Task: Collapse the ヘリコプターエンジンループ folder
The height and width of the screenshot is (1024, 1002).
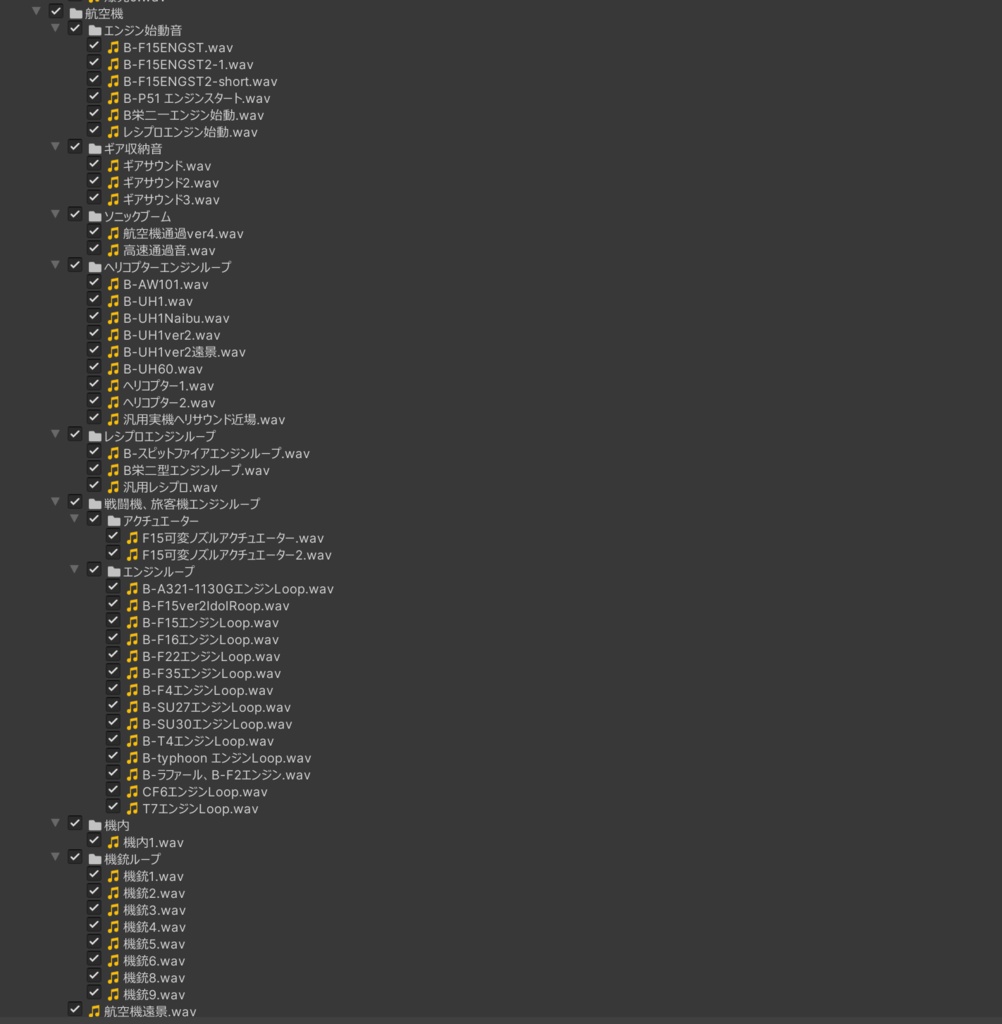Action: pyautogui.click(x=56, y=264)
